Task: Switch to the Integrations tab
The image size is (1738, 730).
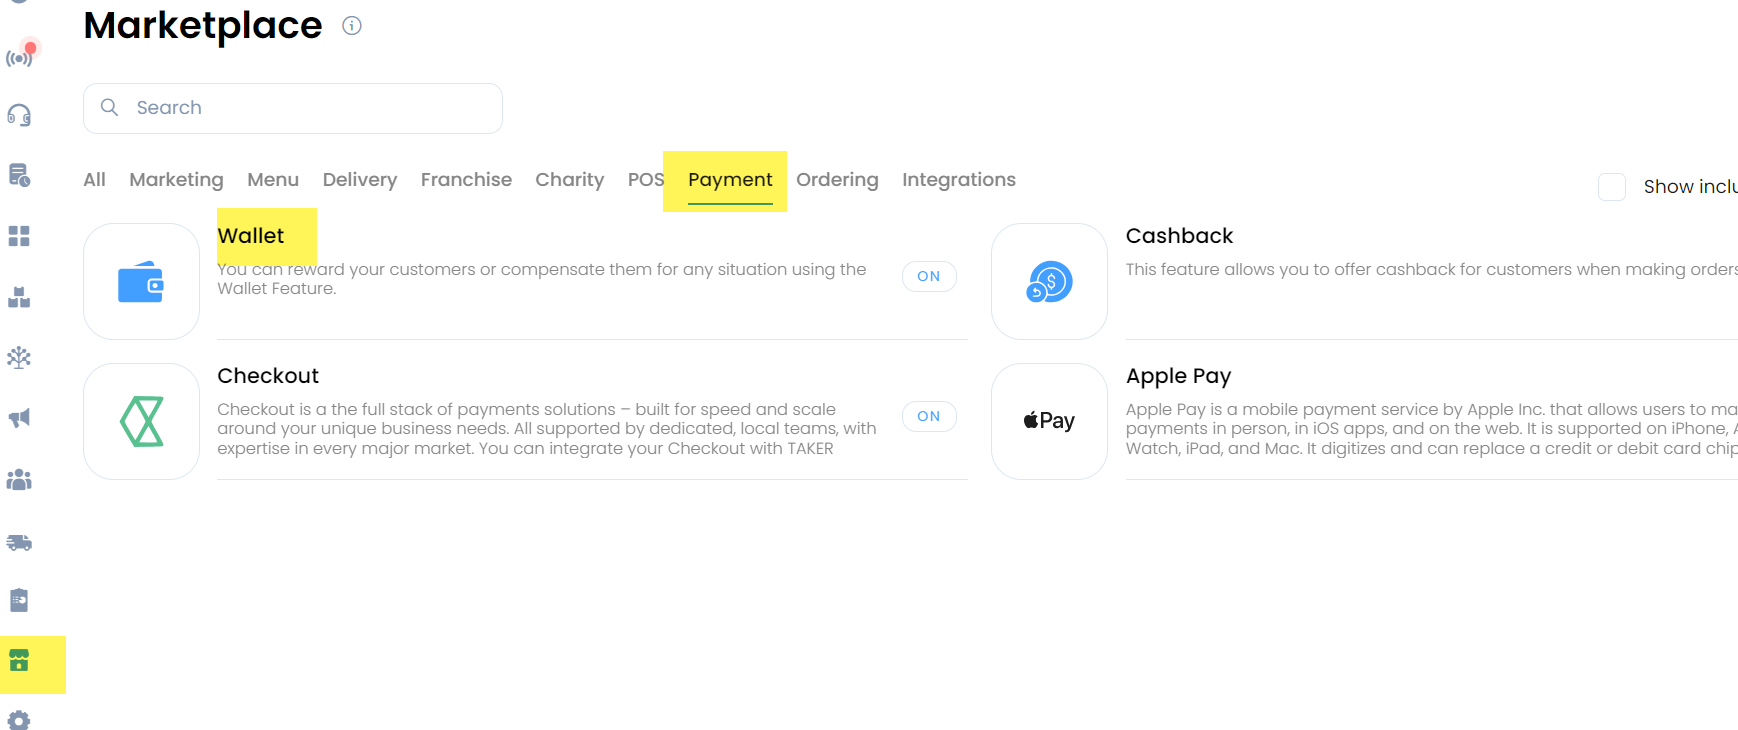Action: click(959, 180)
